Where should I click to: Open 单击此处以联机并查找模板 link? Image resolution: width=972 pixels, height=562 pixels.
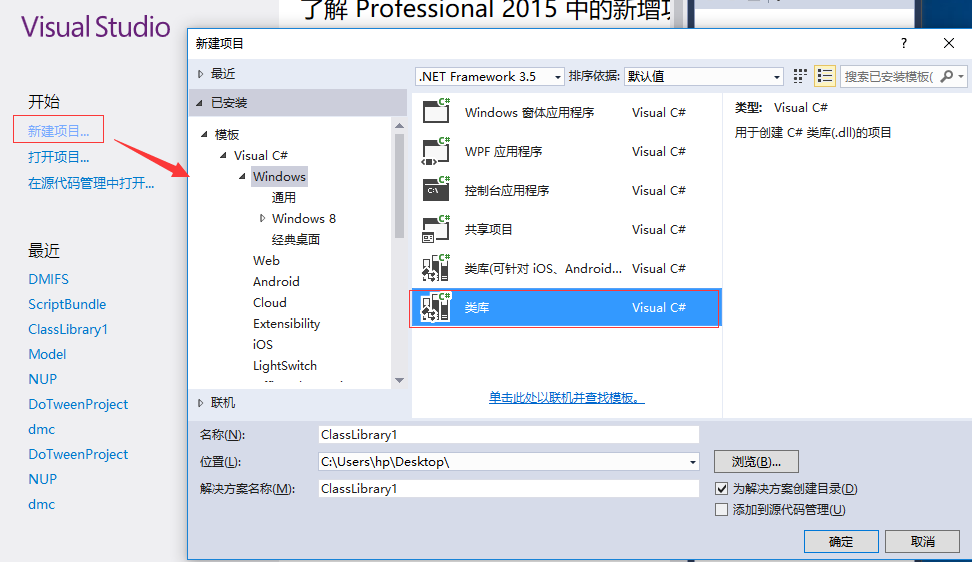[567, 398]
